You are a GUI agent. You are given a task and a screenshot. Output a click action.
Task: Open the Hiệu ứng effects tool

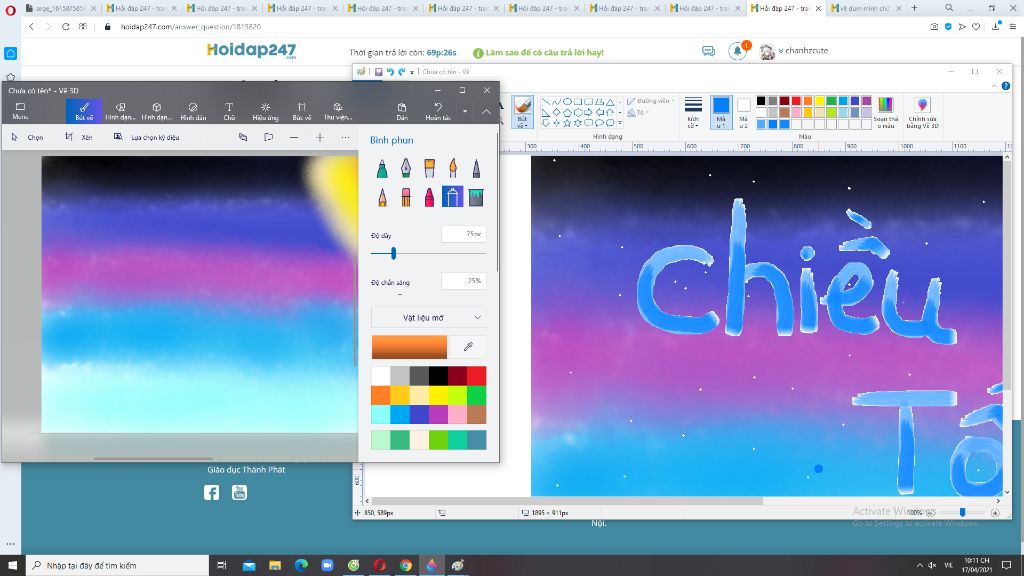265,110
